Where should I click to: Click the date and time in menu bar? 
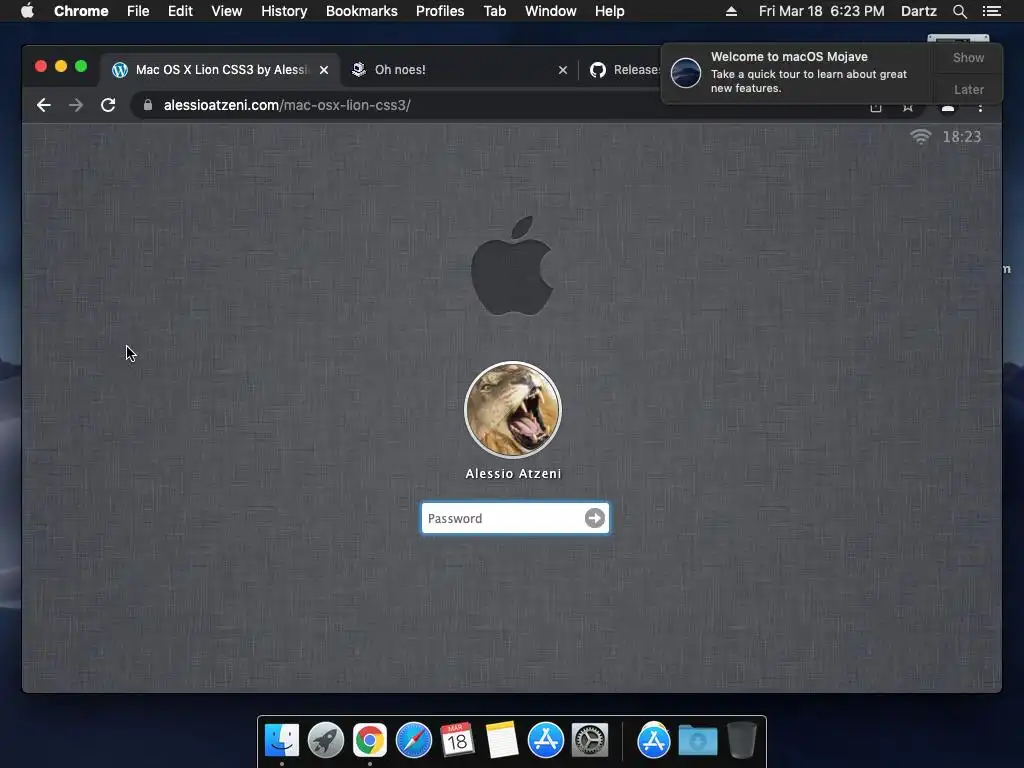click(x=822, y=11)
